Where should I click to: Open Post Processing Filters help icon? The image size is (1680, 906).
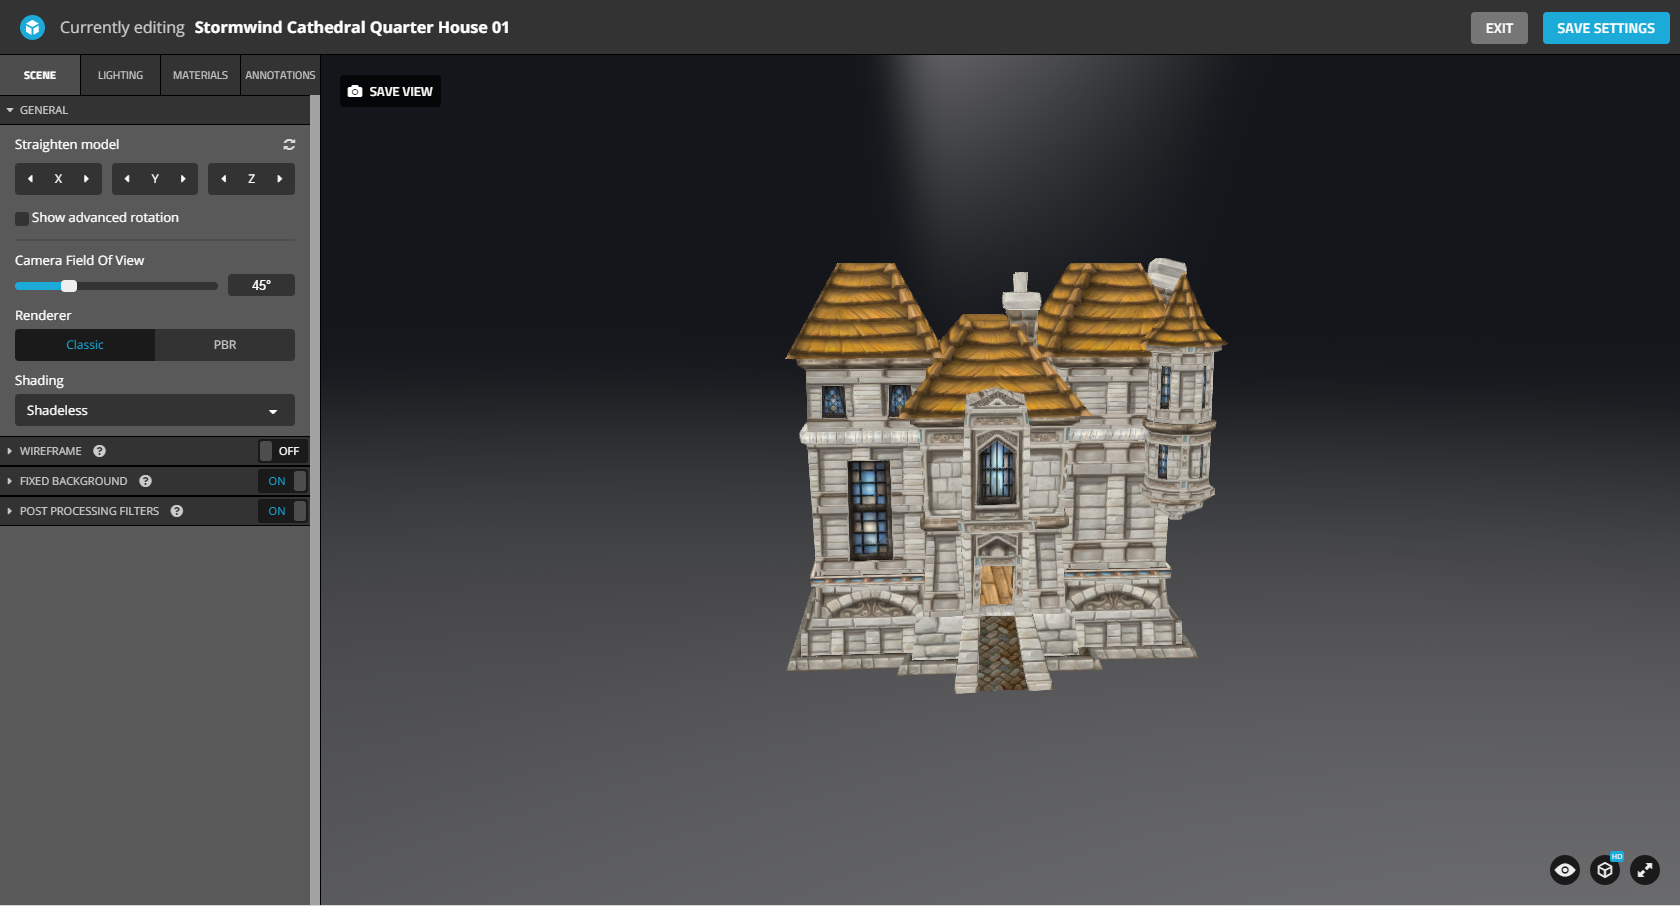coord(177,511)
